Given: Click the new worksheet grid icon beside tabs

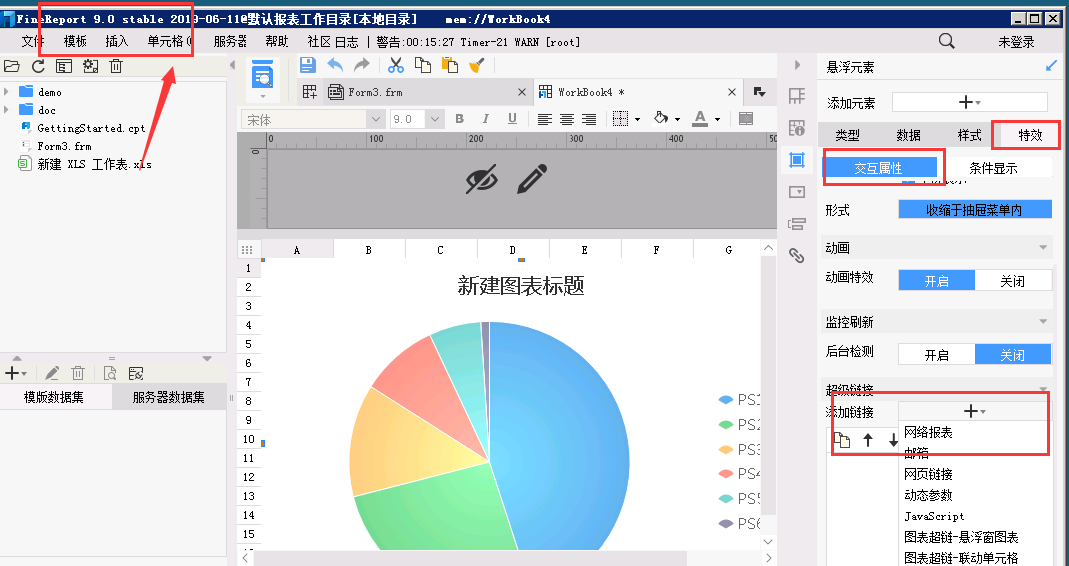Looking at the screenshot, I should coord(310,92).
